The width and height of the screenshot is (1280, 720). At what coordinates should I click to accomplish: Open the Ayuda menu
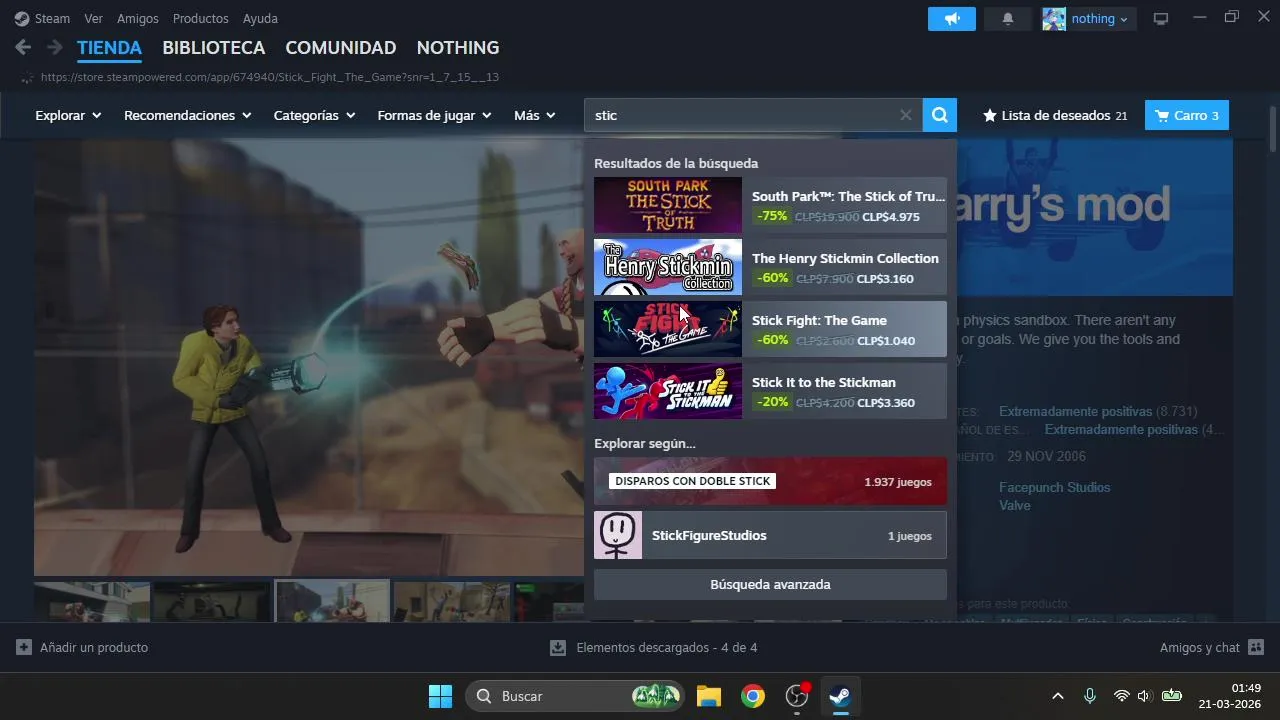point(260,18)
